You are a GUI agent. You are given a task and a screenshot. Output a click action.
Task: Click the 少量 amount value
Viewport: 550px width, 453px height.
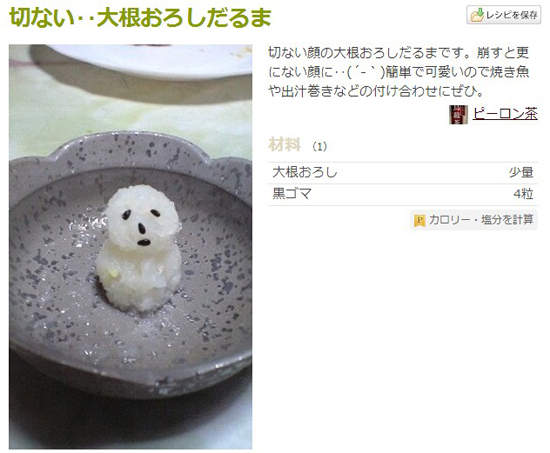tap(522, 172)
